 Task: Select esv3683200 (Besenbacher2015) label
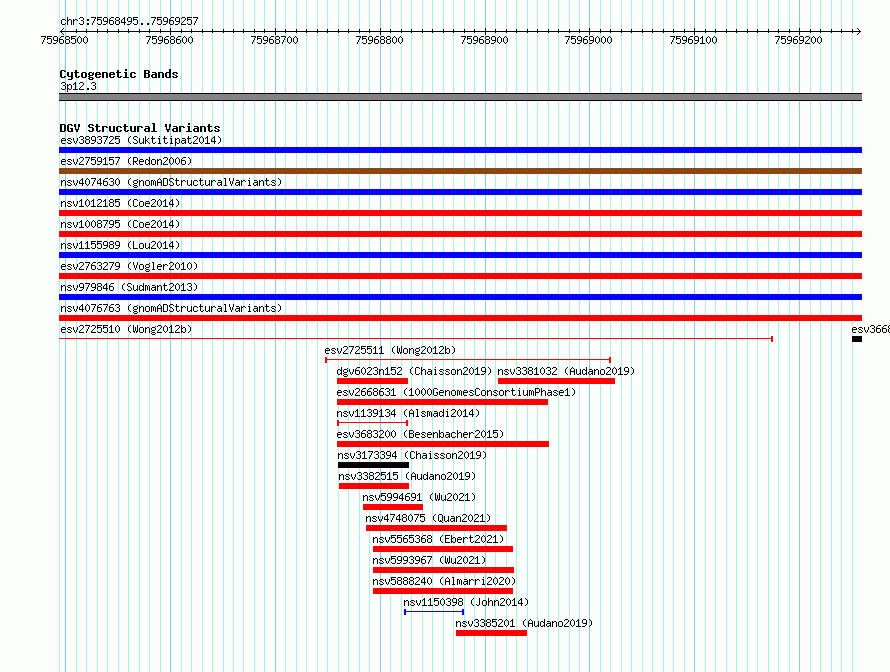pyautogui.click(x=420, y=434)
